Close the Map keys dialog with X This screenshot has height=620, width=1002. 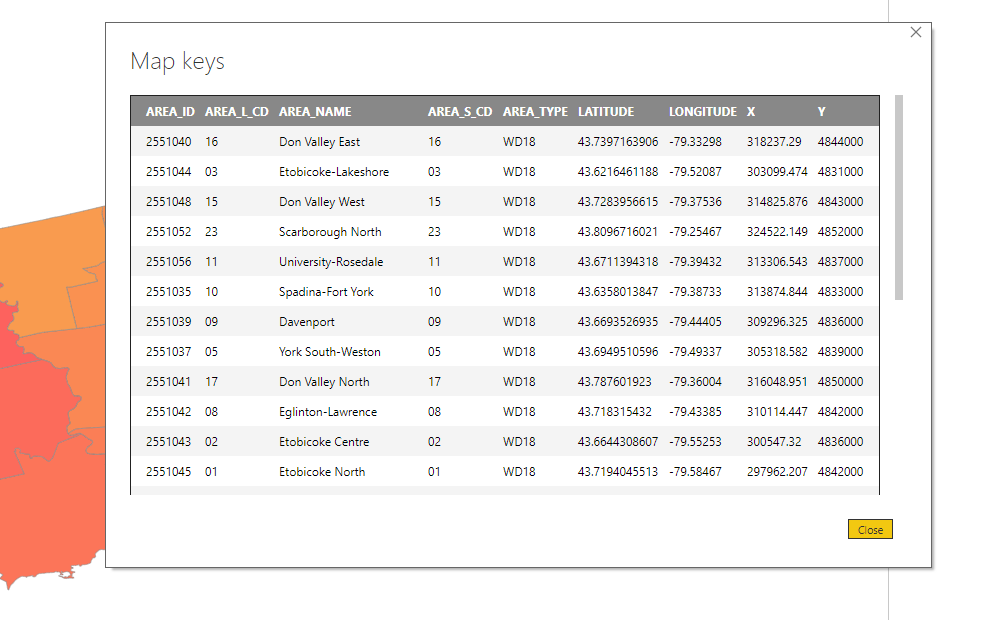pos(916,32)
